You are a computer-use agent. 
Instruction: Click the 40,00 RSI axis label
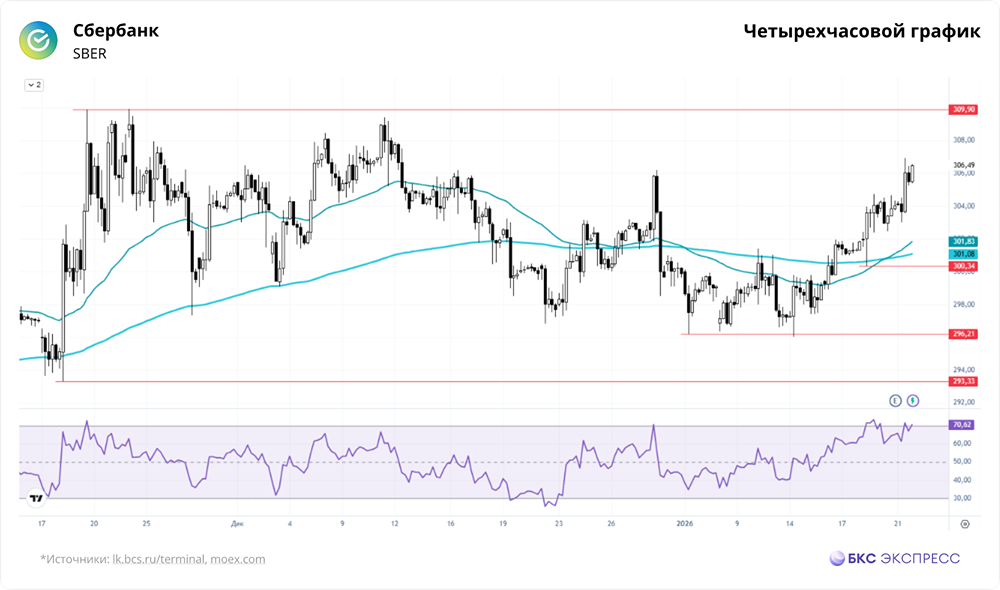(x=962, y=480)
